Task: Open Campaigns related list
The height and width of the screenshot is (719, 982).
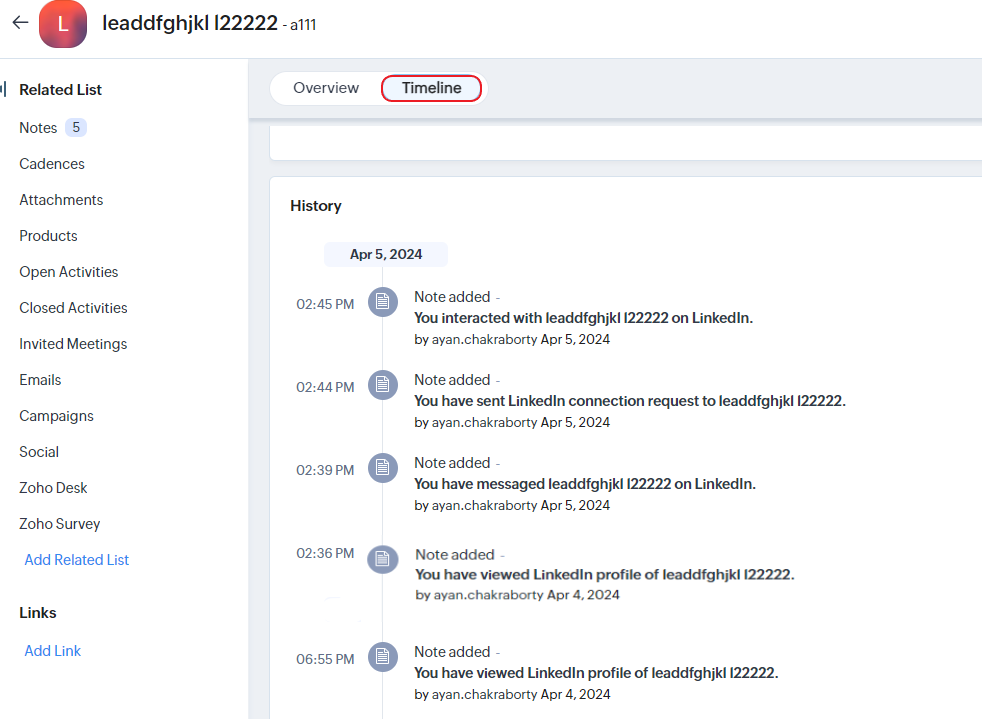Action: 56,416
